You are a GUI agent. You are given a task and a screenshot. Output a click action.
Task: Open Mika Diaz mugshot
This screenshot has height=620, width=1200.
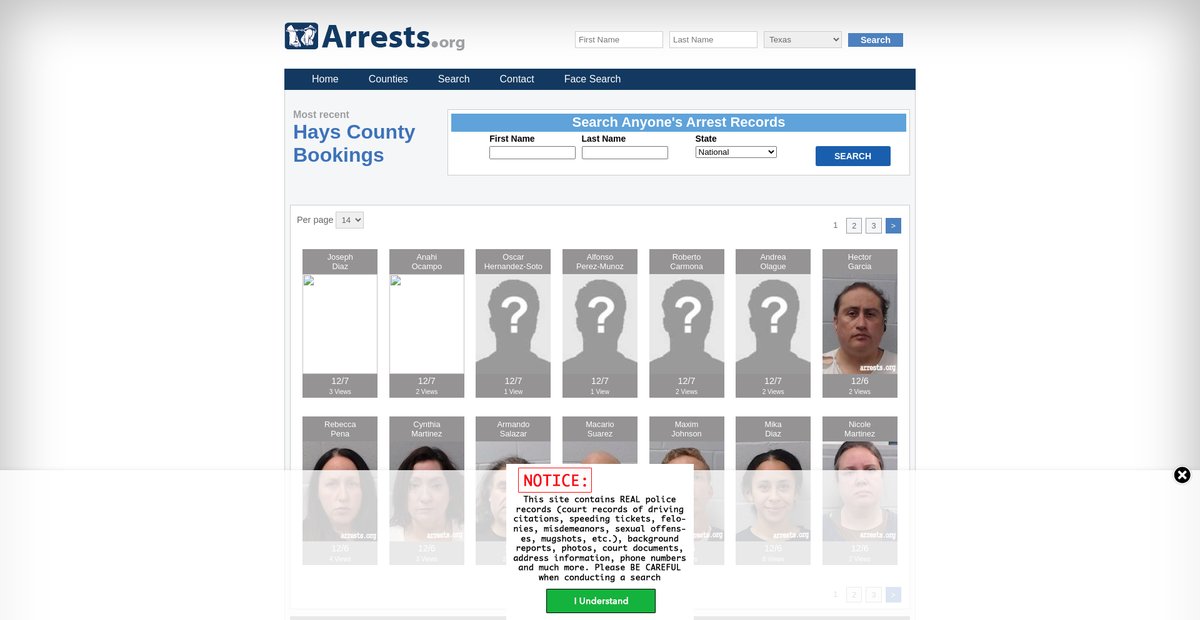(x=773, y=491)
